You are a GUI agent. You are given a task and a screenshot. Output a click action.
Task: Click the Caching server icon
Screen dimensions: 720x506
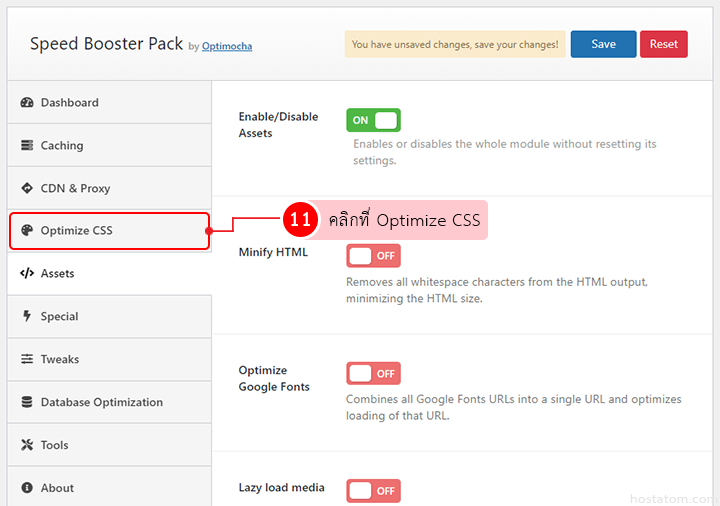pyautogui.click(x=27, y=146)
